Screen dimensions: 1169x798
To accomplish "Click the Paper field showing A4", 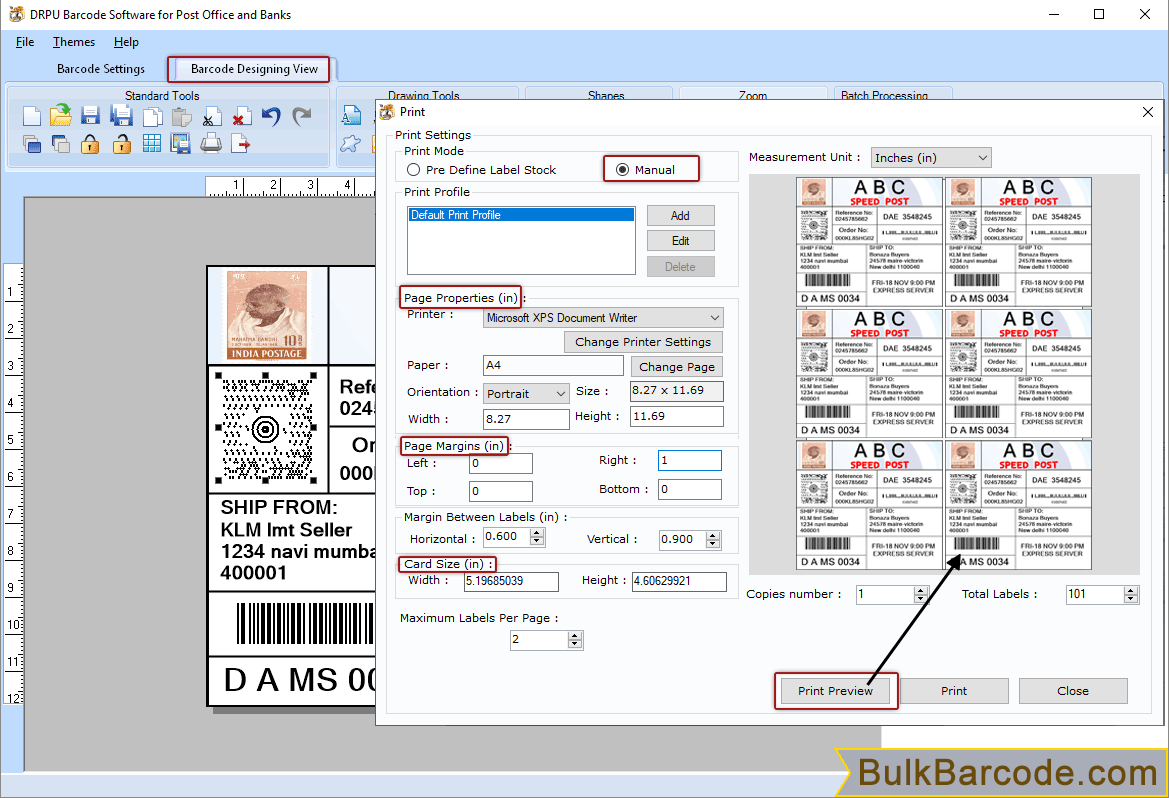I will 553,365.
